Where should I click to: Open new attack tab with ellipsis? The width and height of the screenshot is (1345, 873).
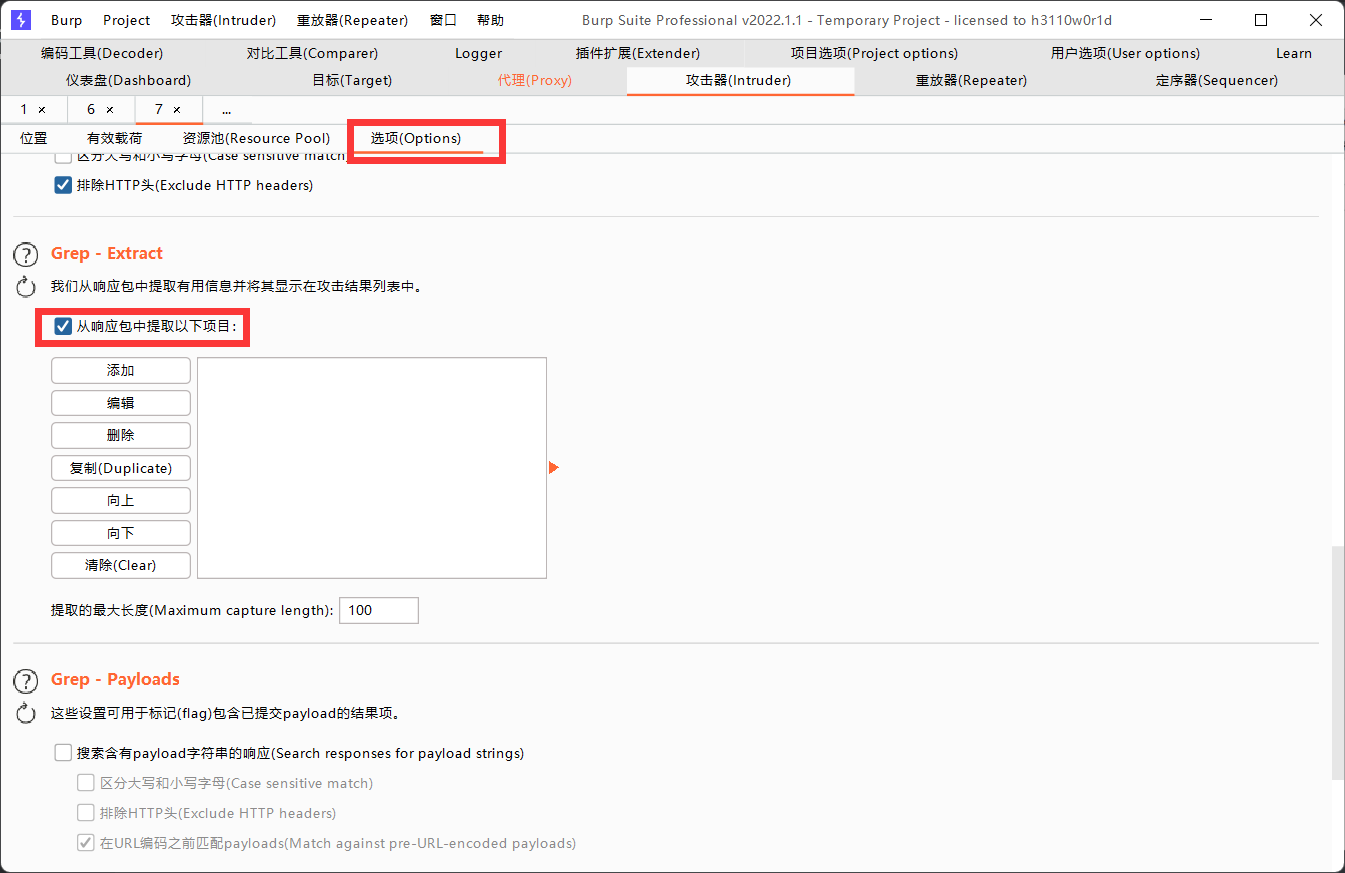[226, 110]
